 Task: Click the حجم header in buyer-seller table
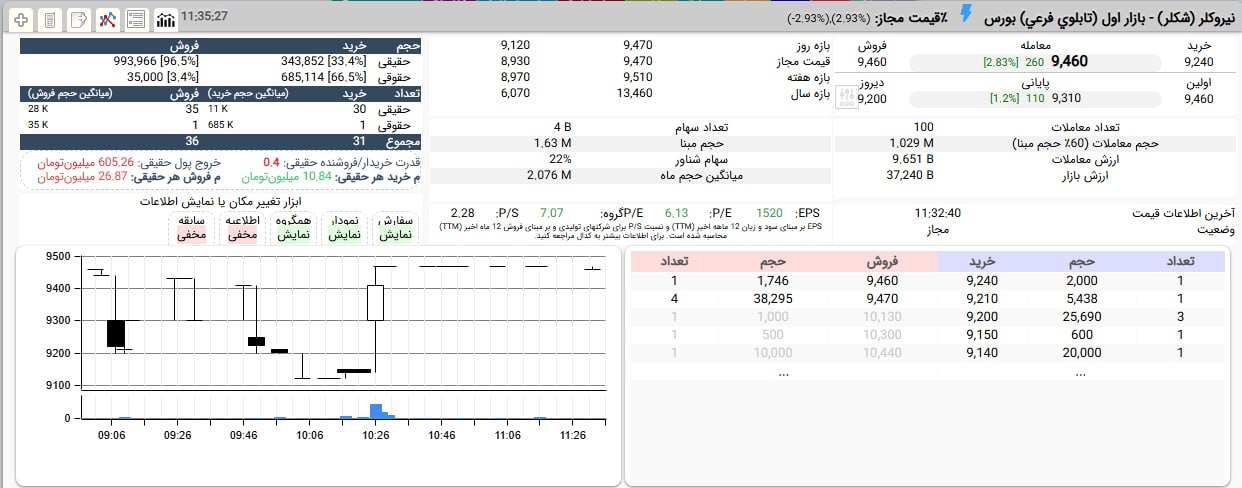pyautogui.click(x=407, y=46)
